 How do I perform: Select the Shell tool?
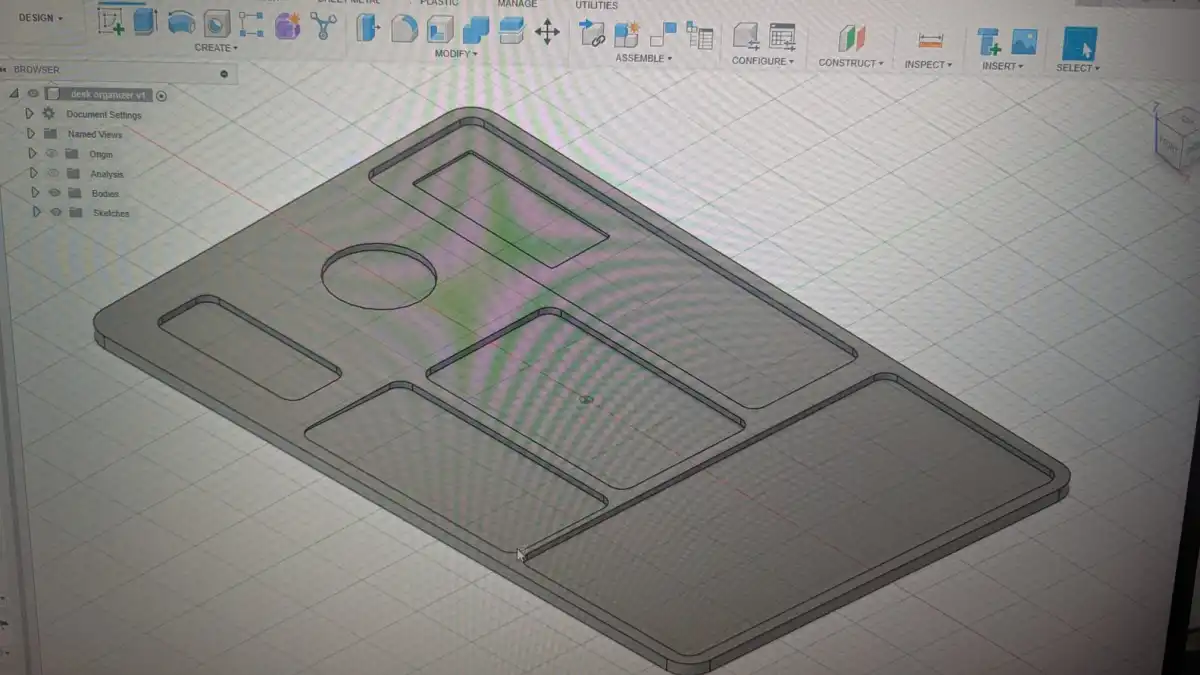[x=440, y=30]
